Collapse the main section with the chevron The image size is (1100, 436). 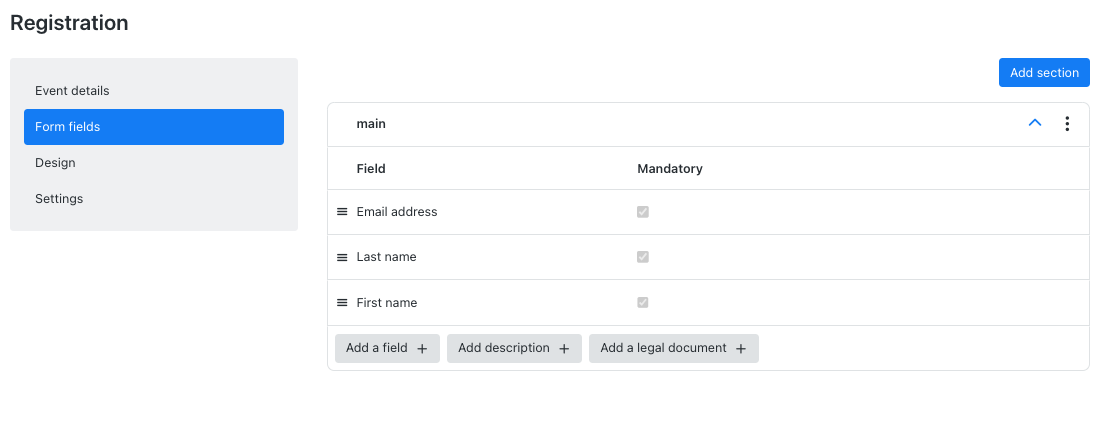(x=1035, y=123)
